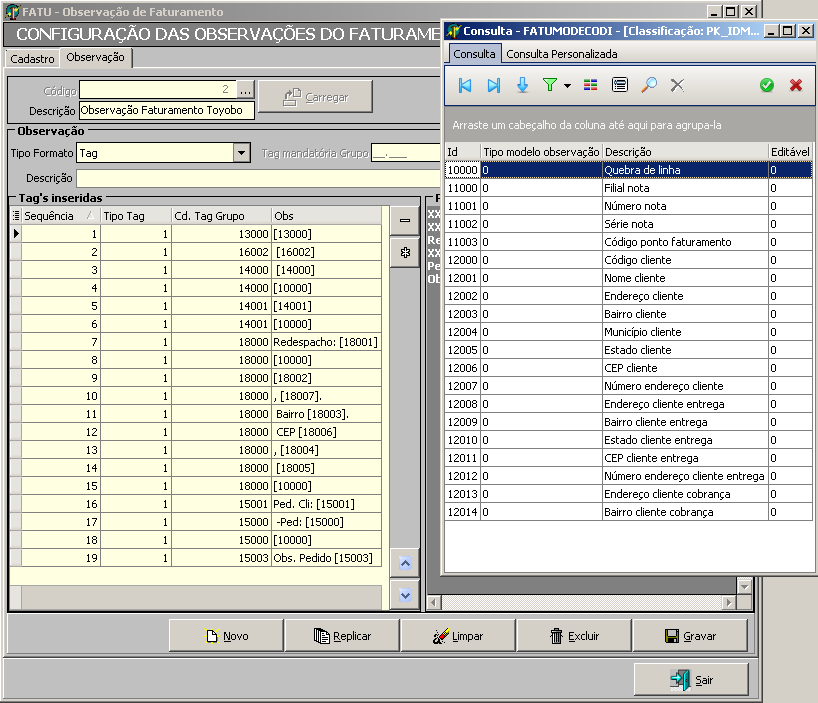818x703 pixels.
Task: Click the Gravar button
Action: click(690, 636)
